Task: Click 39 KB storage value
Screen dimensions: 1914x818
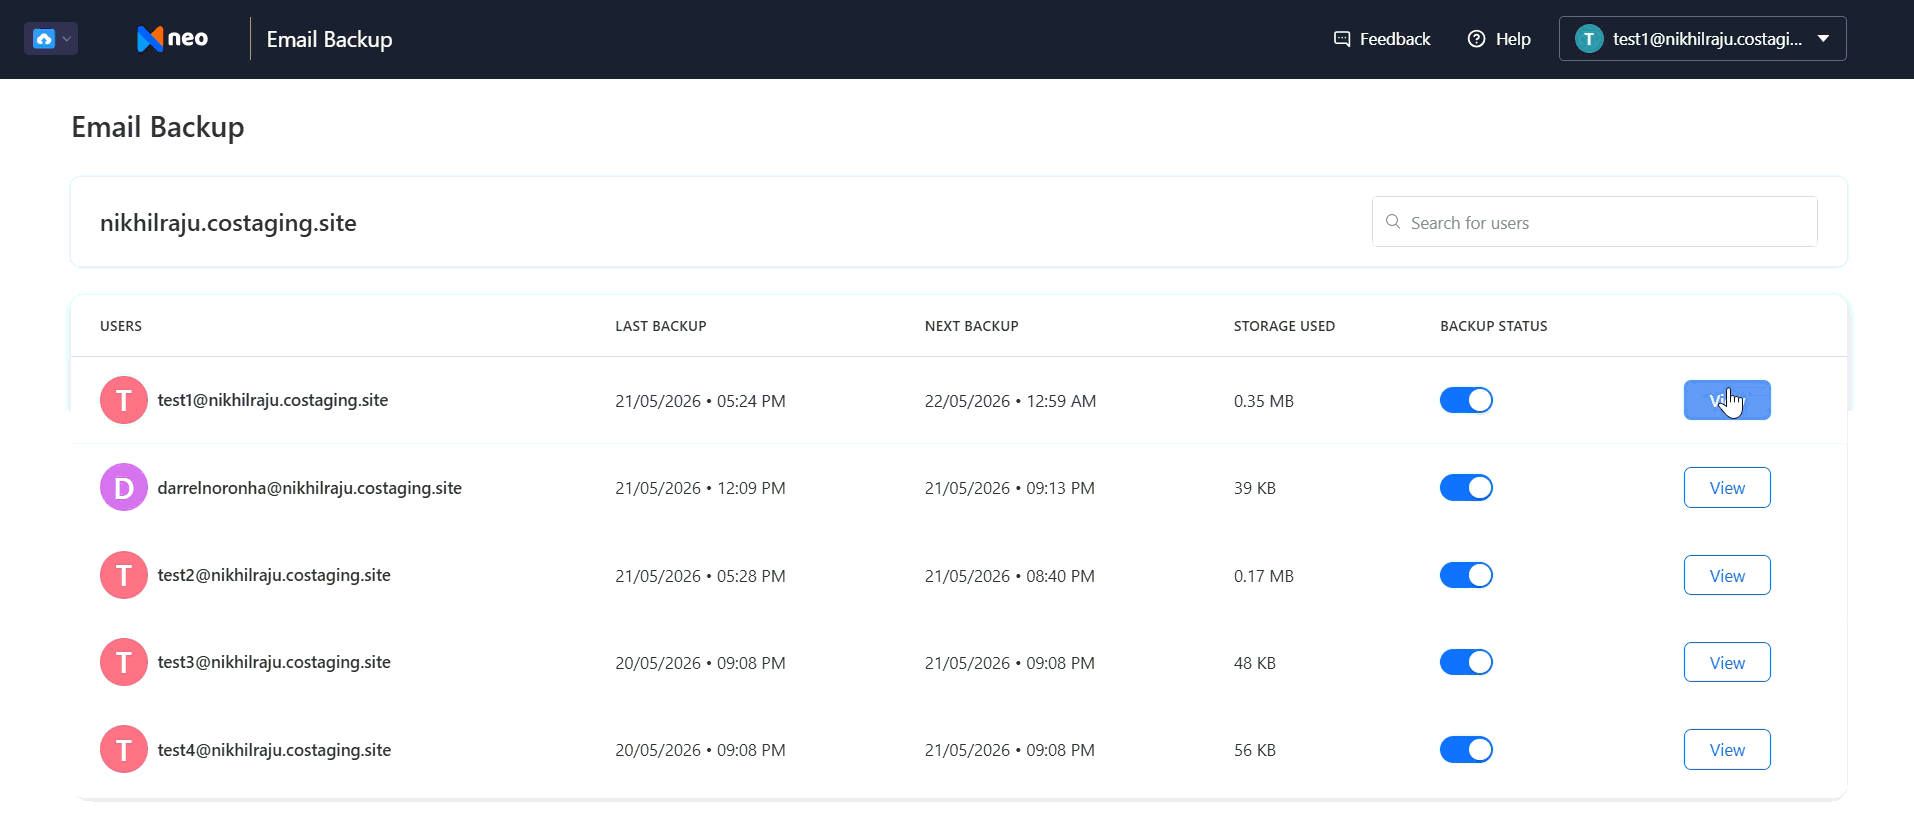Action: (1255, 488)
